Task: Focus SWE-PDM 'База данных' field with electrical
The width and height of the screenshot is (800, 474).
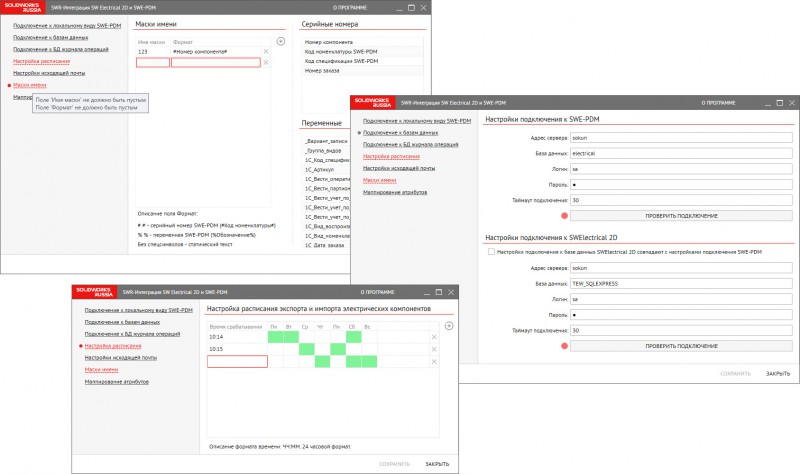Action: [x=681, y=153]
